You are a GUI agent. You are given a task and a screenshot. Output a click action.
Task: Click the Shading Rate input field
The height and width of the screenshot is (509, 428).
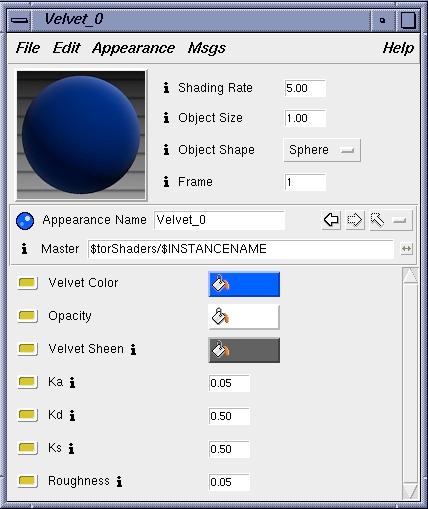(305, 88)
